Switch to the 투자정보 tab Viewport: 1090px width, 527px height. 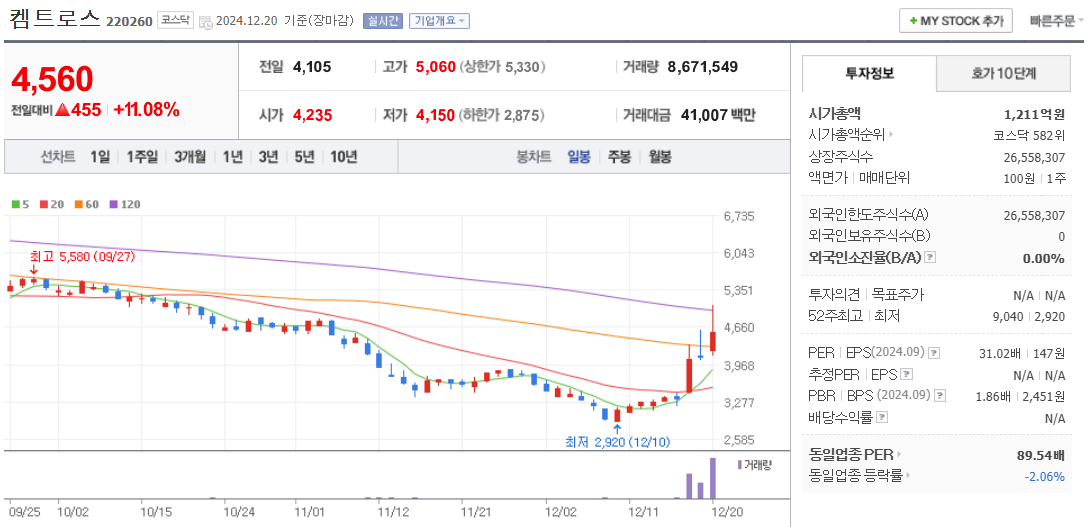pyautogui.click(x=869, y=74)
